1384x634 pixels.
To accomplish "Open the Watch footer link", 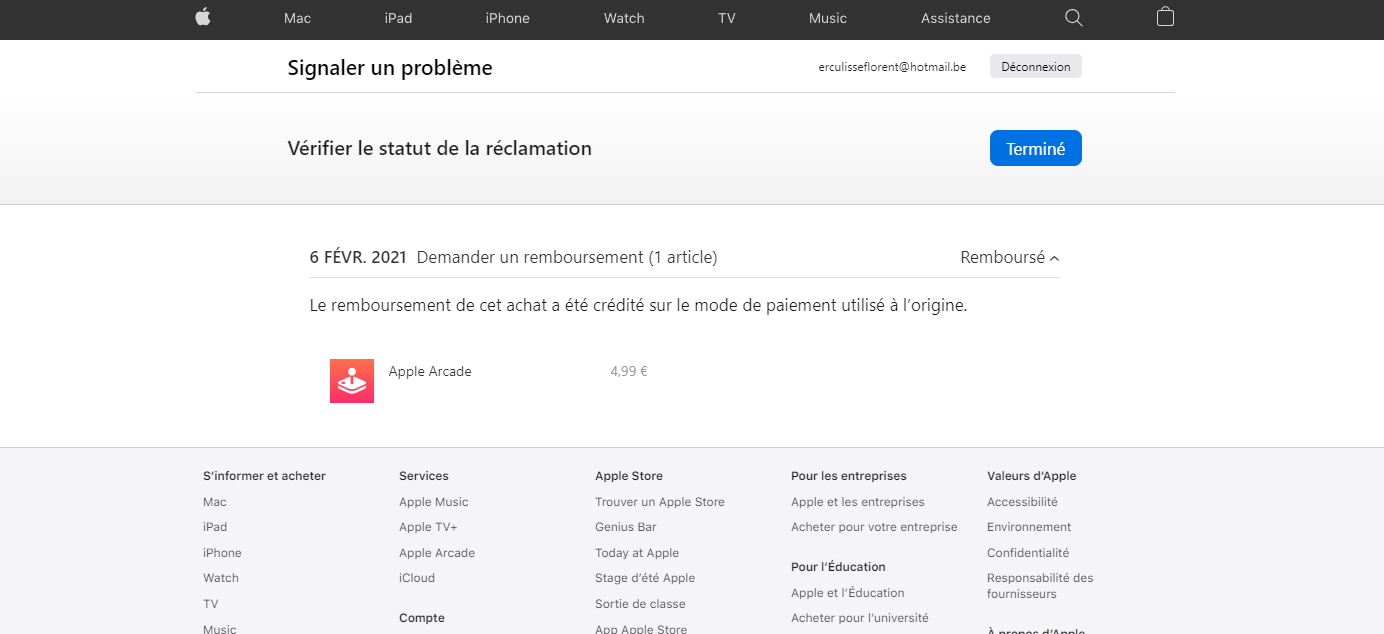I will pyautogui.click(x=221, y=578).
